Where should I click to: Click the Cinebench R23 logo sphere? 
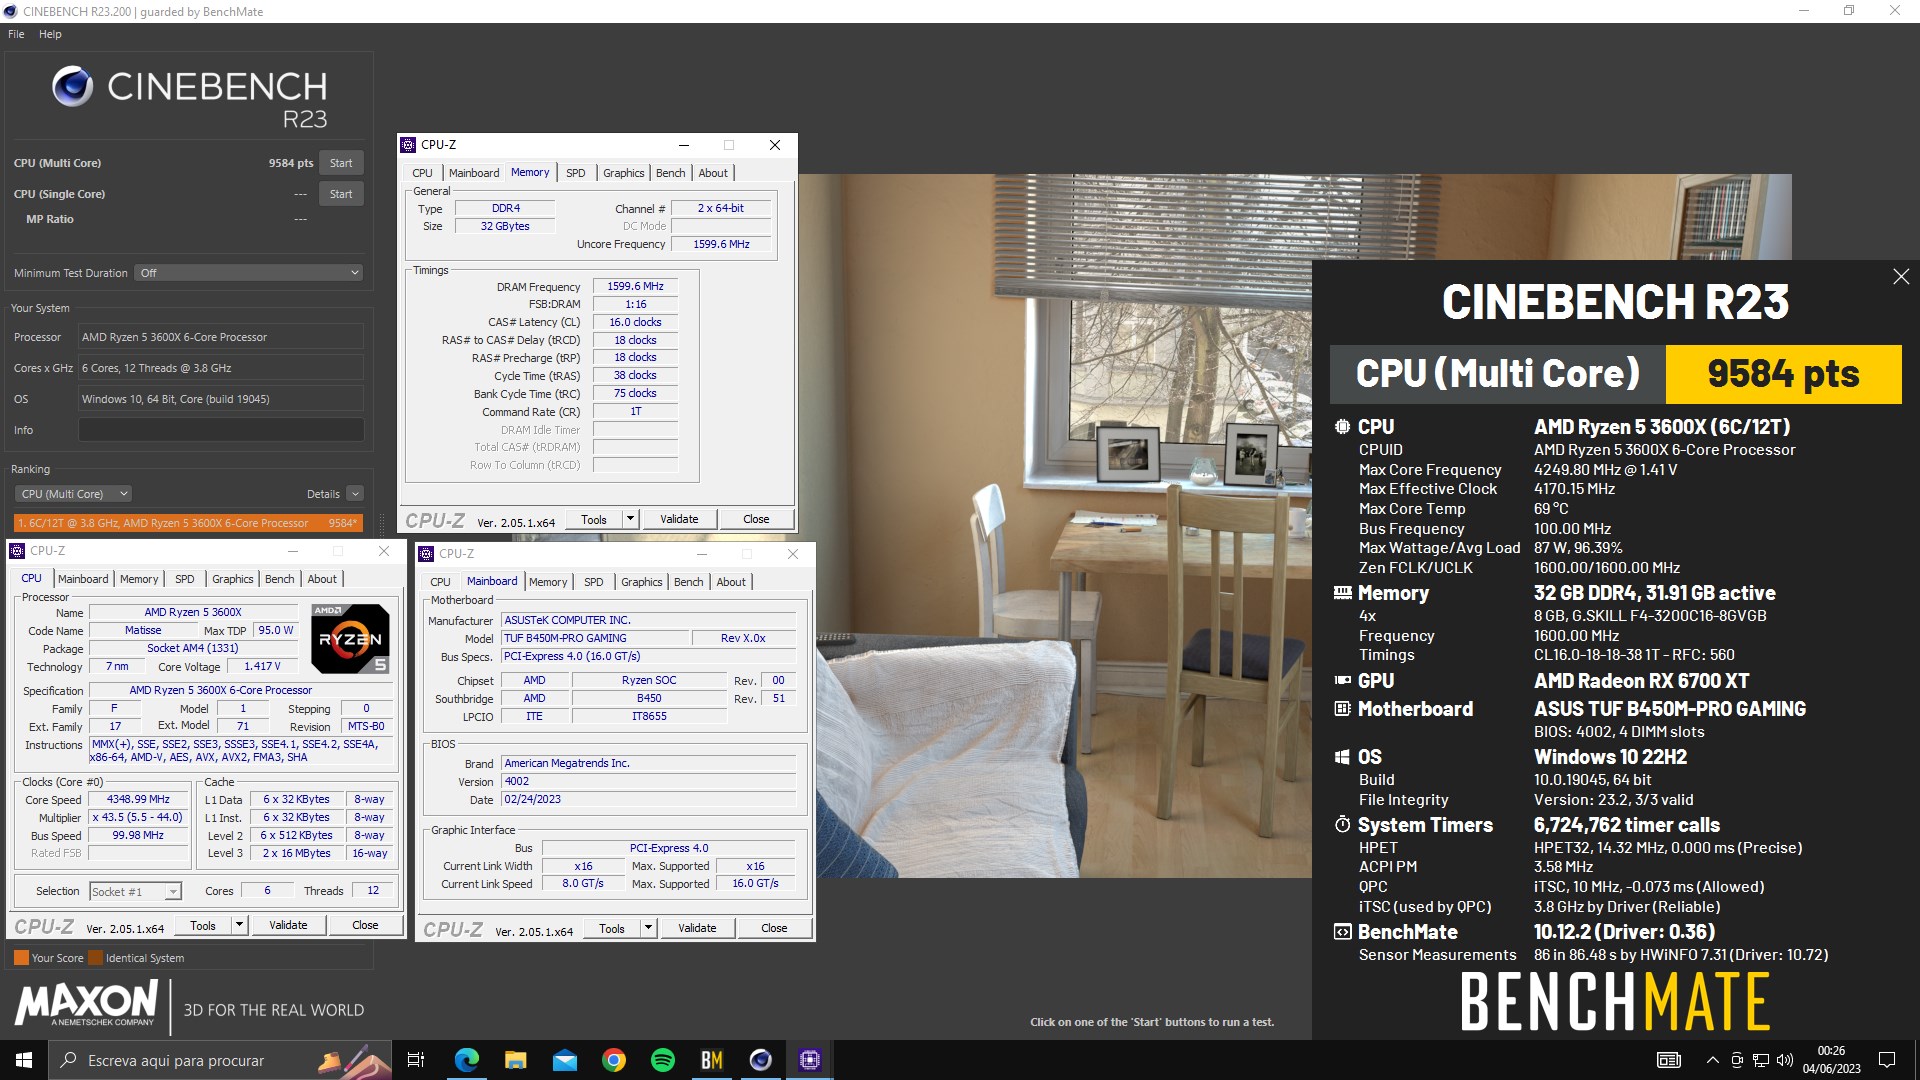click(x=72, y=87)
